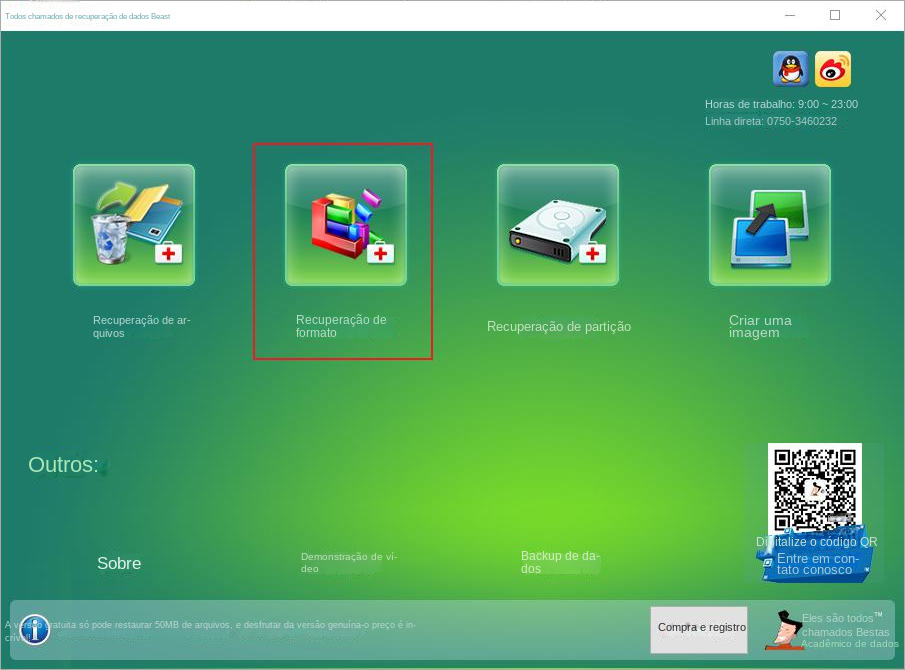Click the free version notice banner
The width and height of the screenshot is (905, 670).
(300, 625)
